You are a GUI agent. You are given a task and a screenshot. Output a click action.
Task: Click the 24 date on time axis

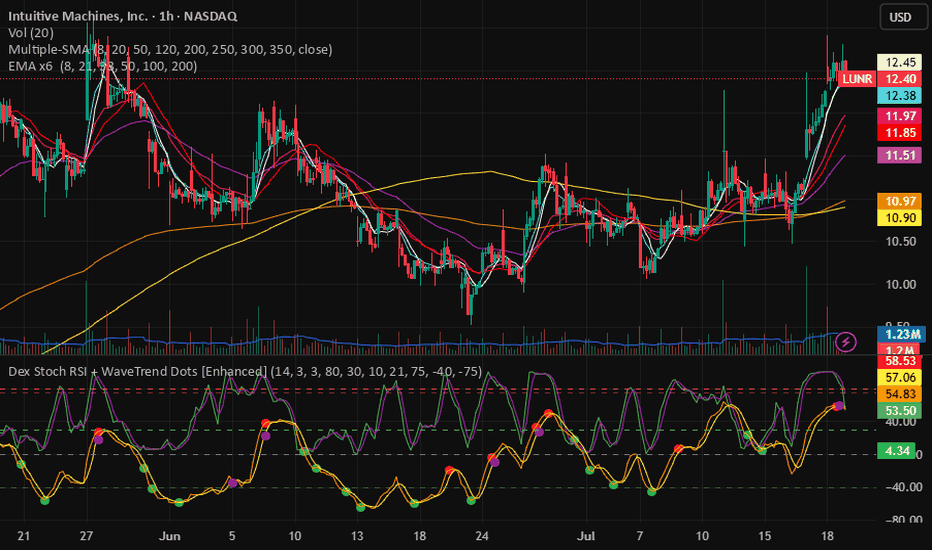[x=481, y=536]
